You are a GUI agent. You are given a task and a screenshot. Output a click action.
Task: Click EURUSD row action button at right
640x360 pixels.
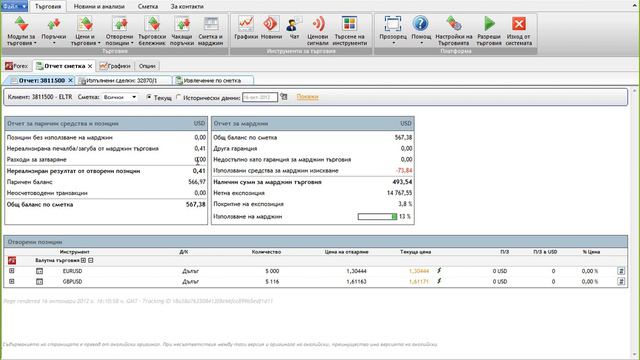point(621,271)
